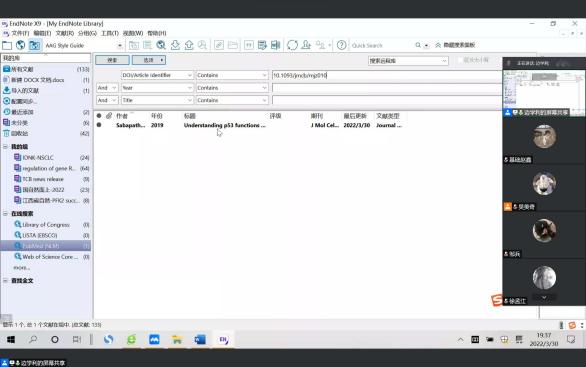Collapse the 我的组 group set

point(6,147)
